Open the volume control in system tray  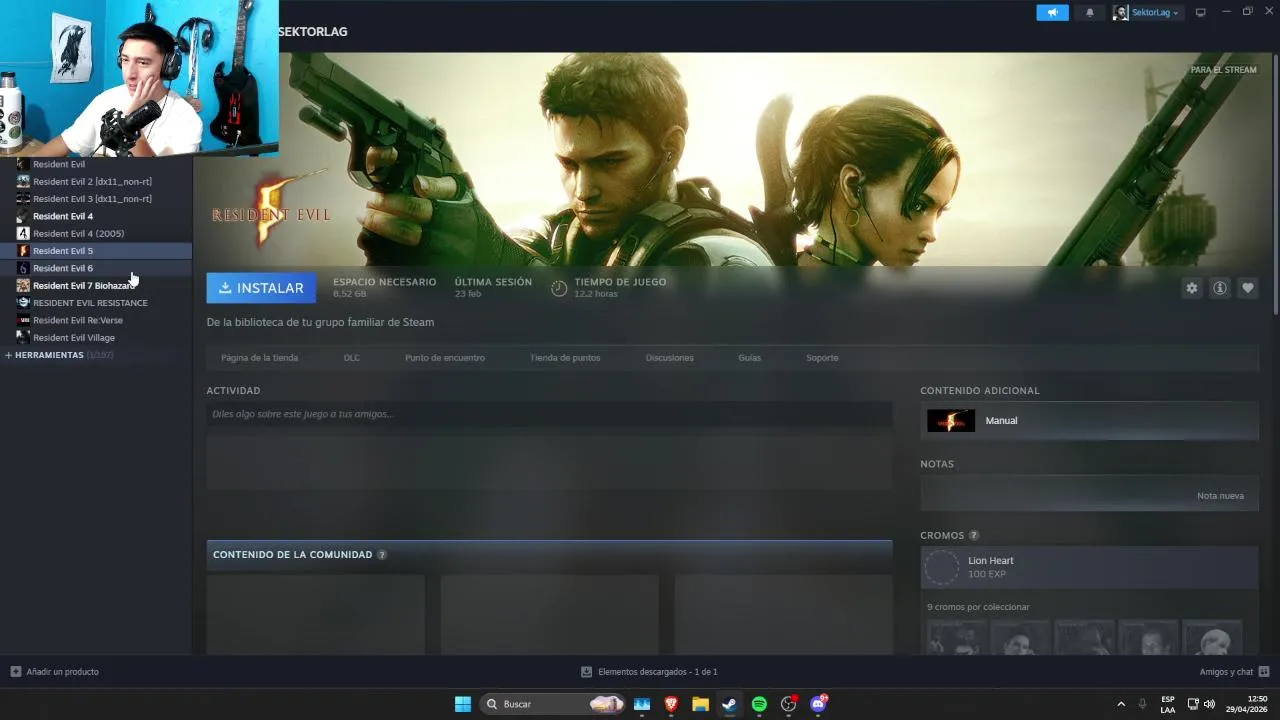point(1209,704)
